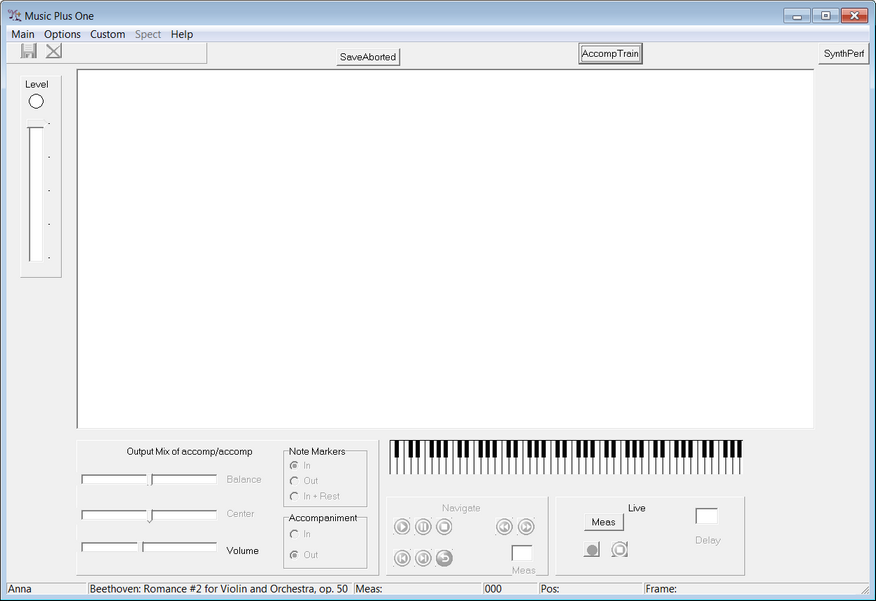
Task: Click the fast-forward icon in Navigate
Action: tap(526, 527)
